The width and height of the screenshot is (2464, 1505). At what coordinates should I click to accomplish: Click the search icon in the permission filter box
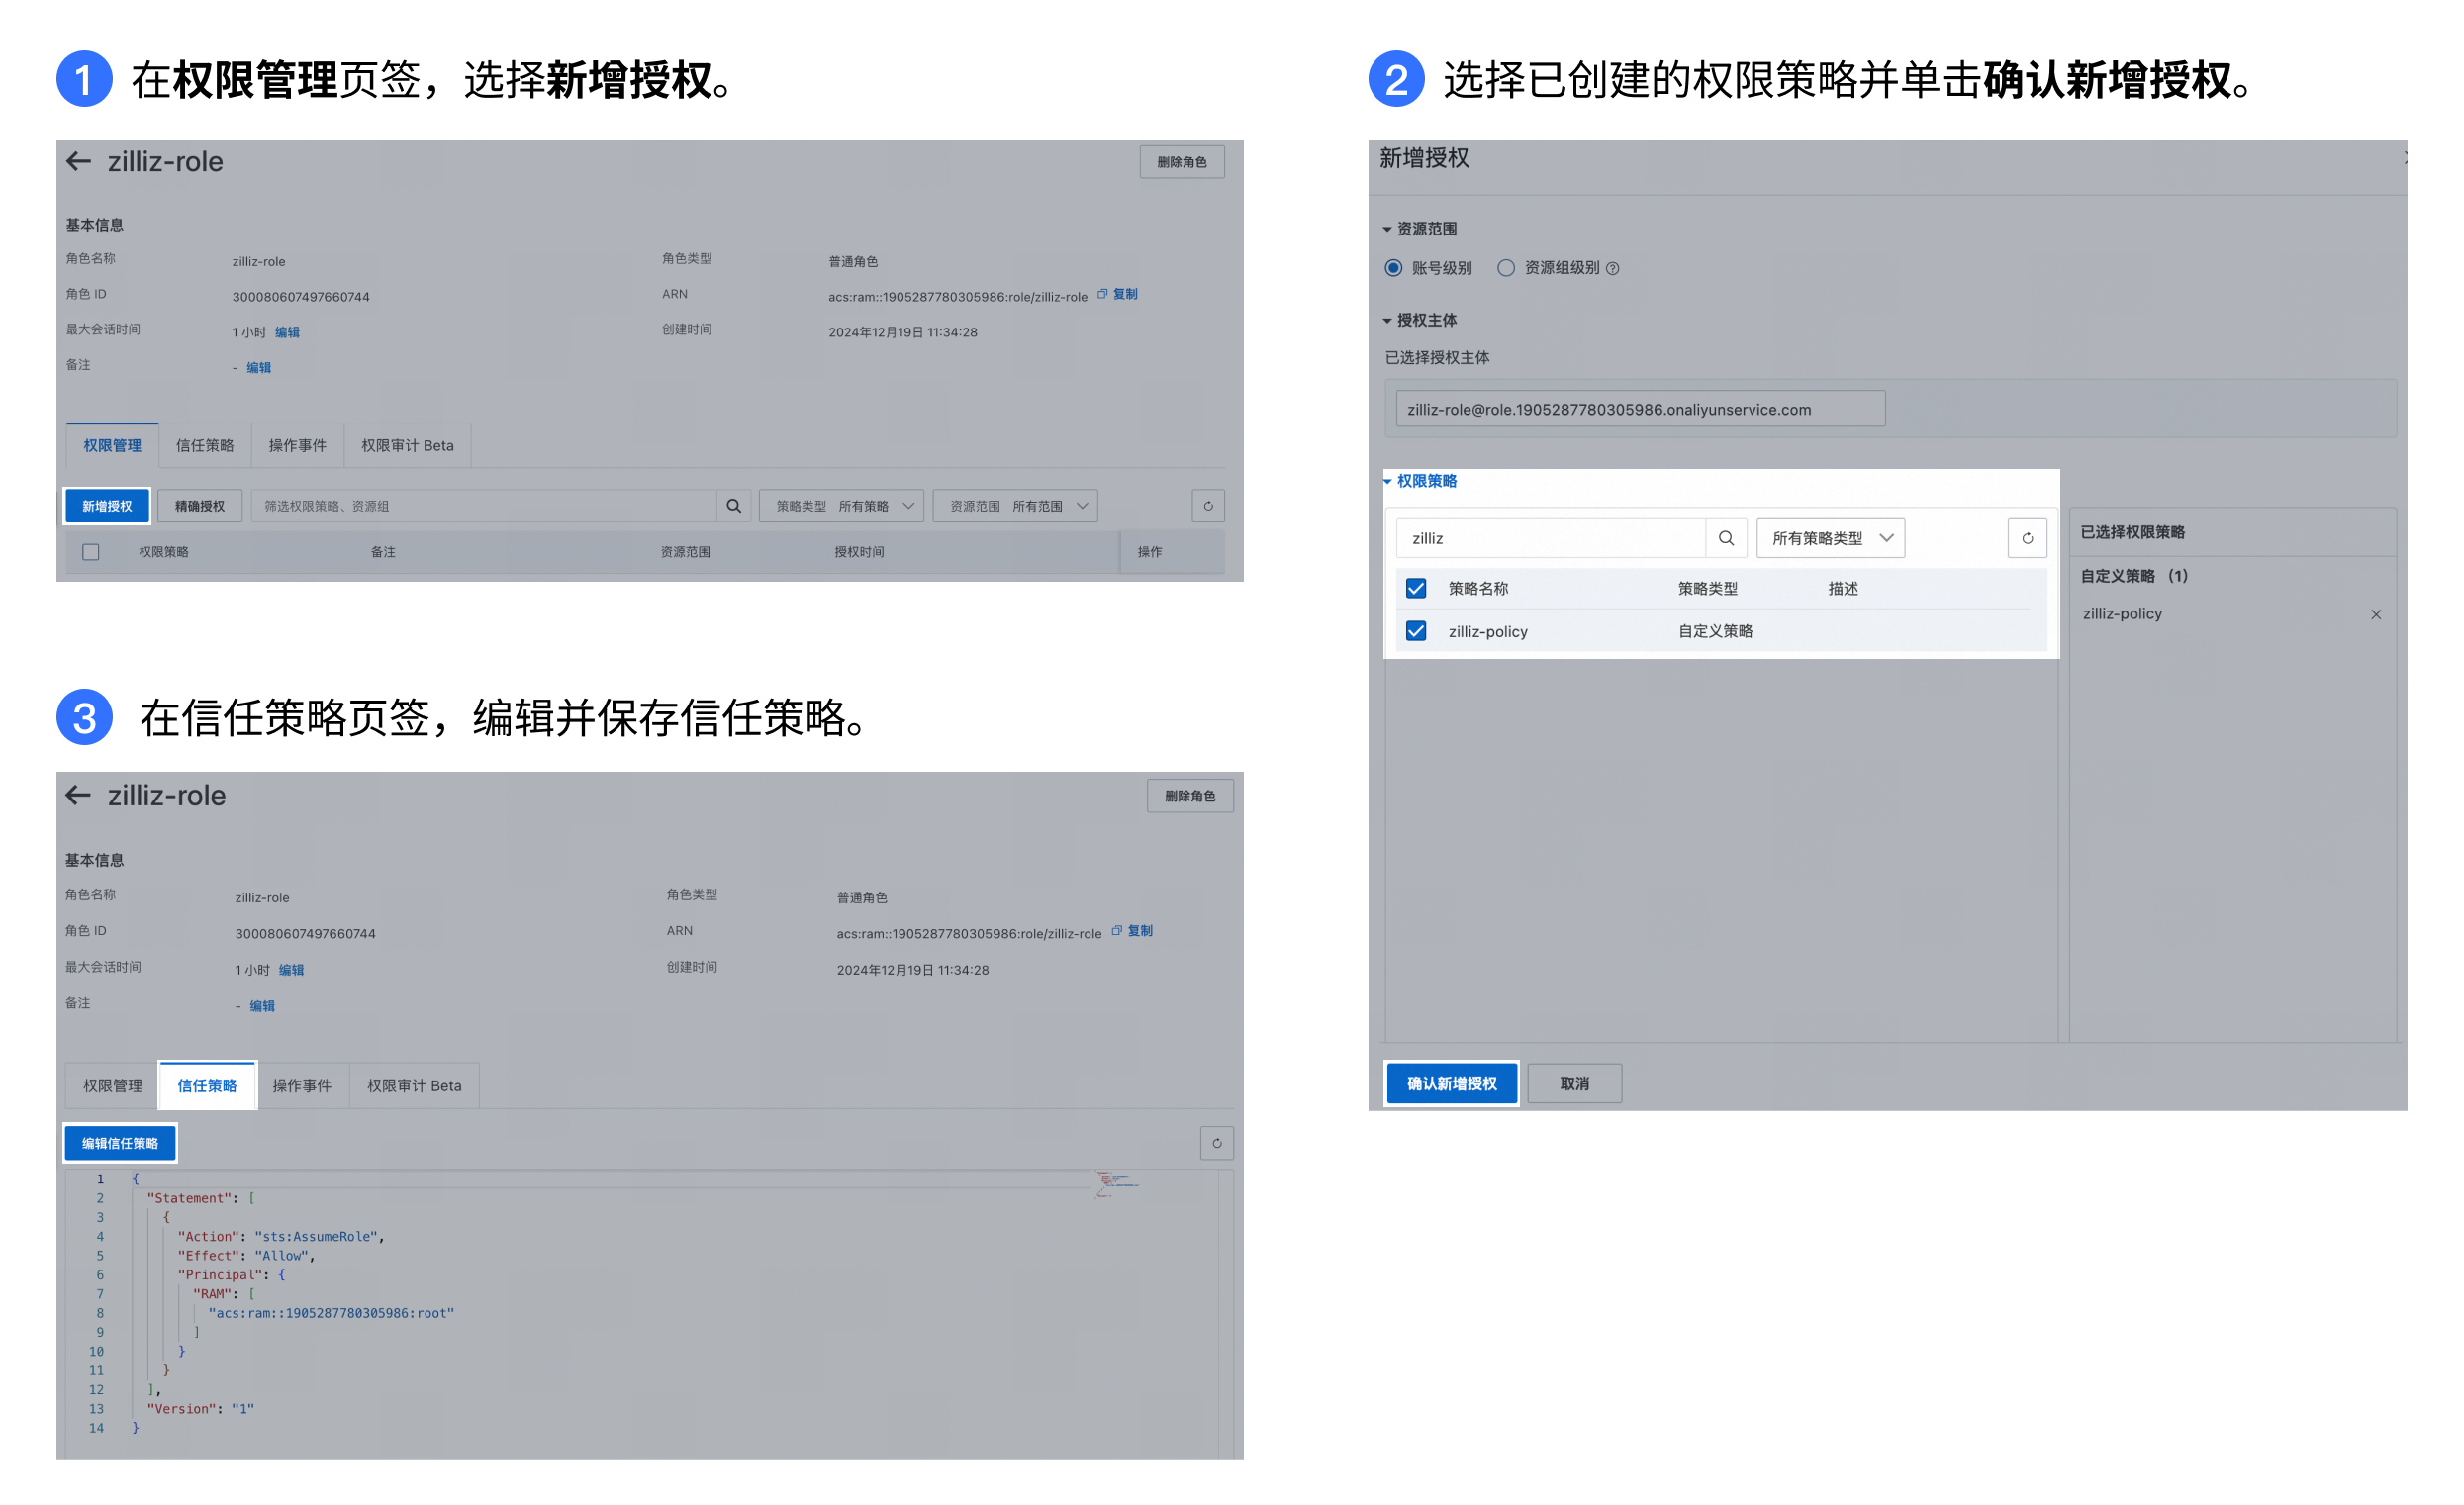(735, 507)
